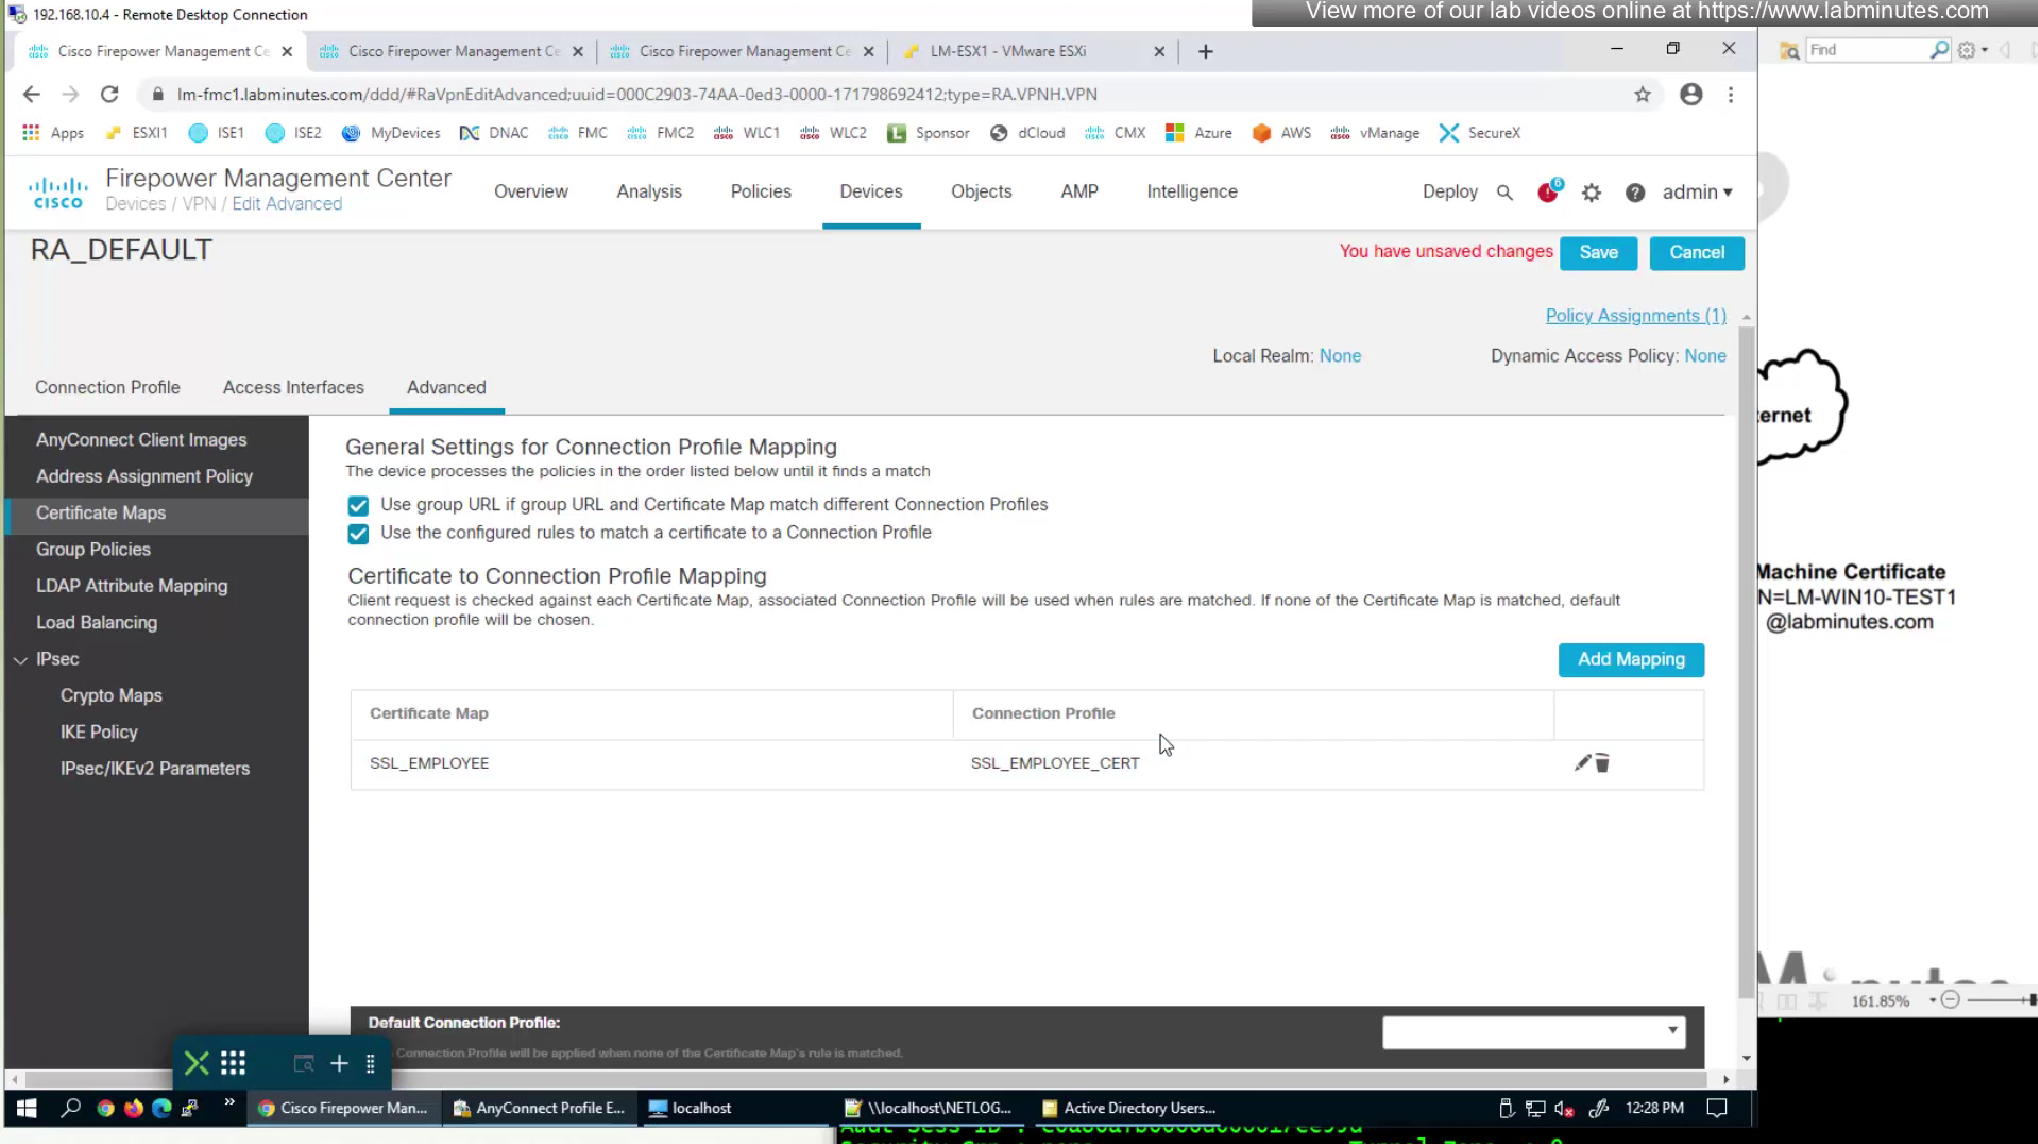Reload the page with the browser refresh icon

click(x=110, y=94)
